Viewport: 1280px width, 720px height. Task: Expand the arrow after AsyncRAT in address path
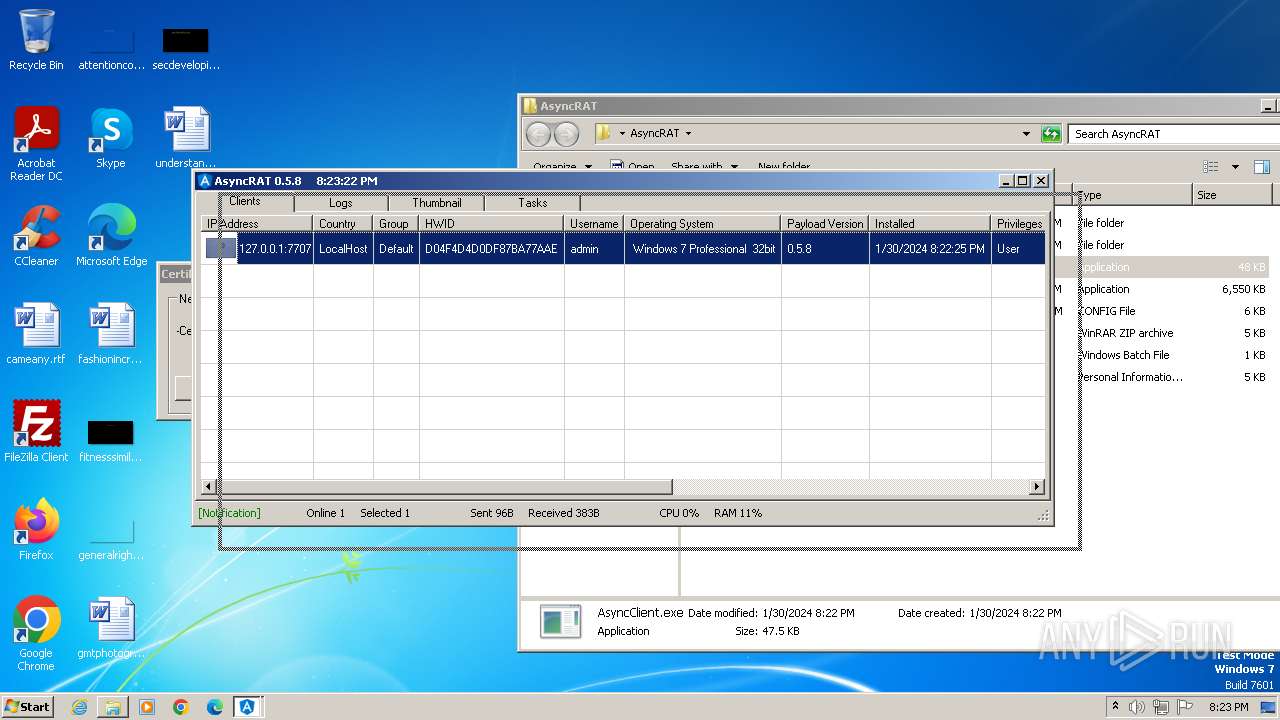coord(688,133)
